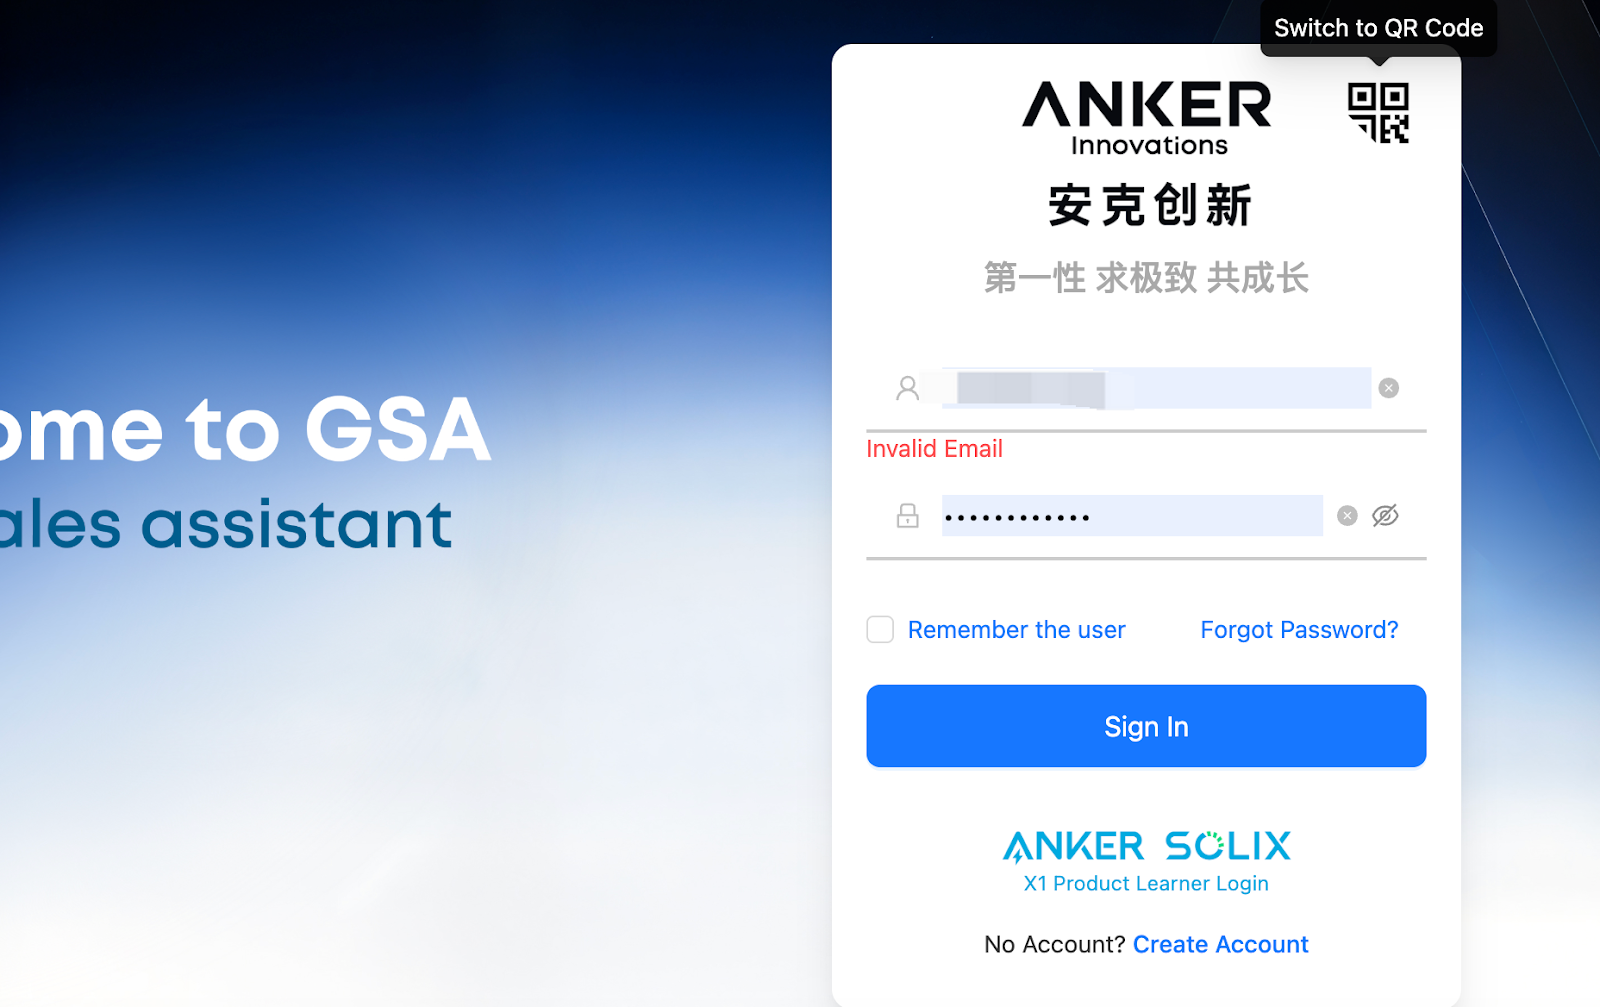Viewport: 1600px width, 1007px height.
Task: Focus the email input field
Action: pos(1156,388)
